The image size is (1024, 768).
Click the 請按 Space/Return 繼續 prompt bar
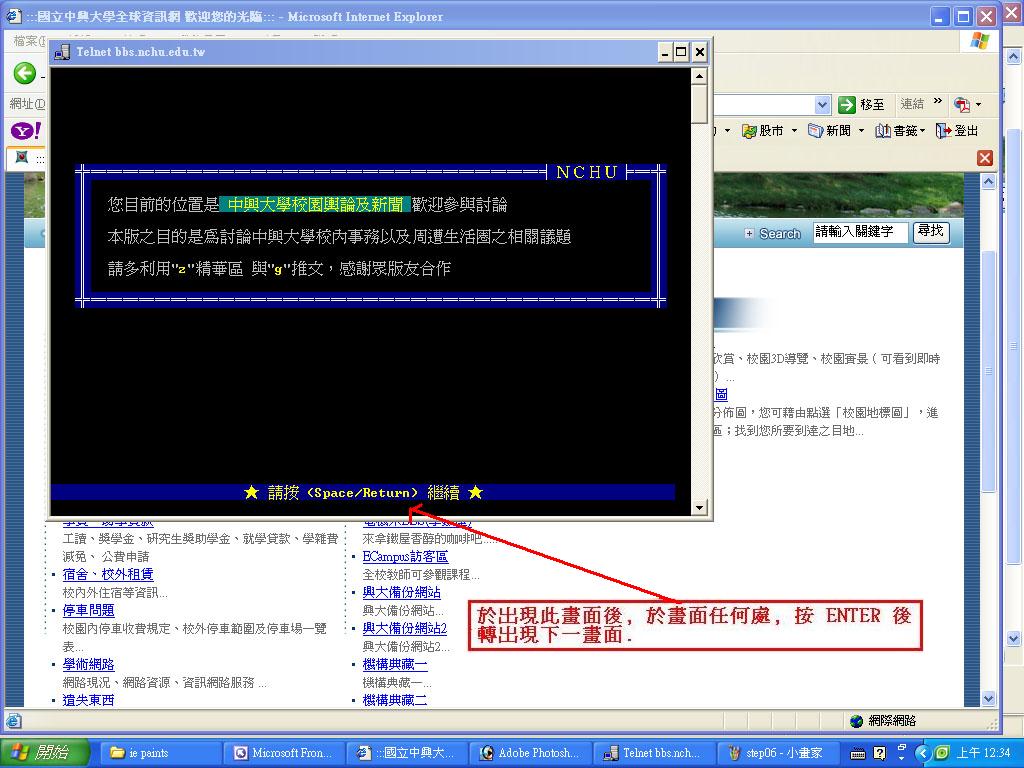point(362,492)
